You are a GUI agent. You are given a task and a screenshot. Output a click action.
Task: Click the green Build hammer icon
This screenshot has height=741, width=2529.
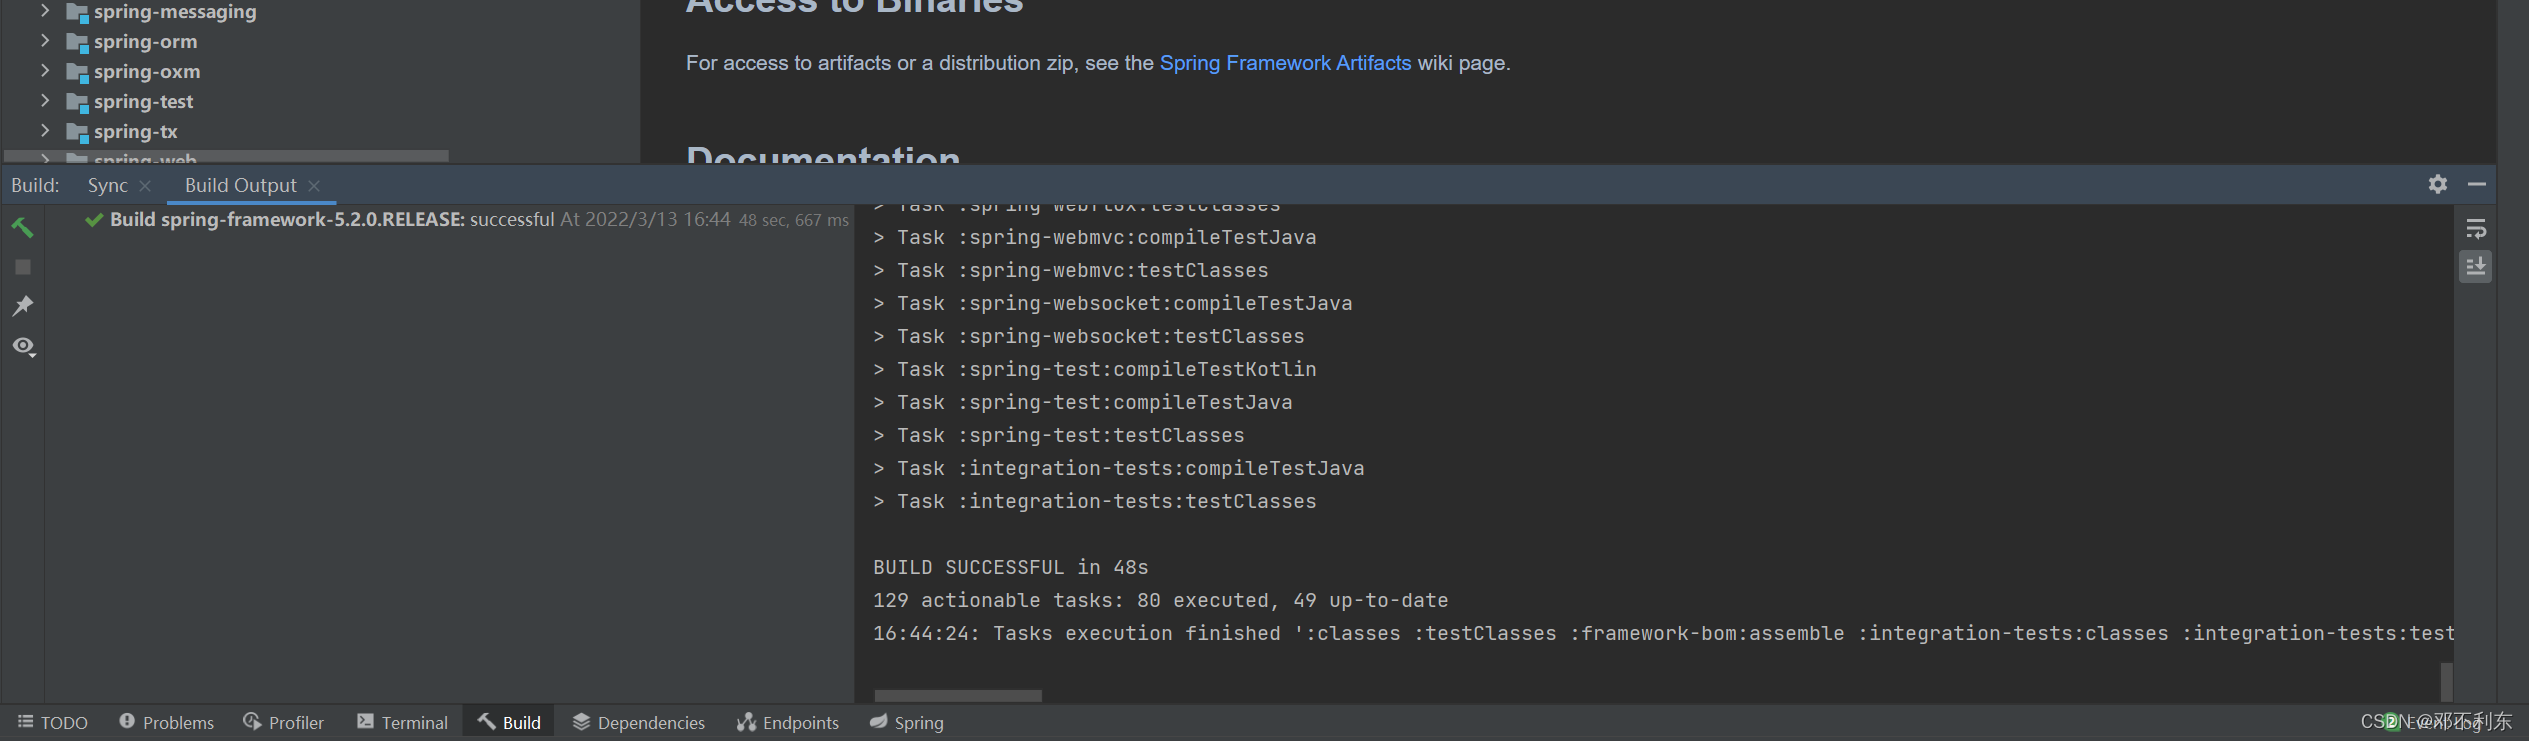coord(22,228)
